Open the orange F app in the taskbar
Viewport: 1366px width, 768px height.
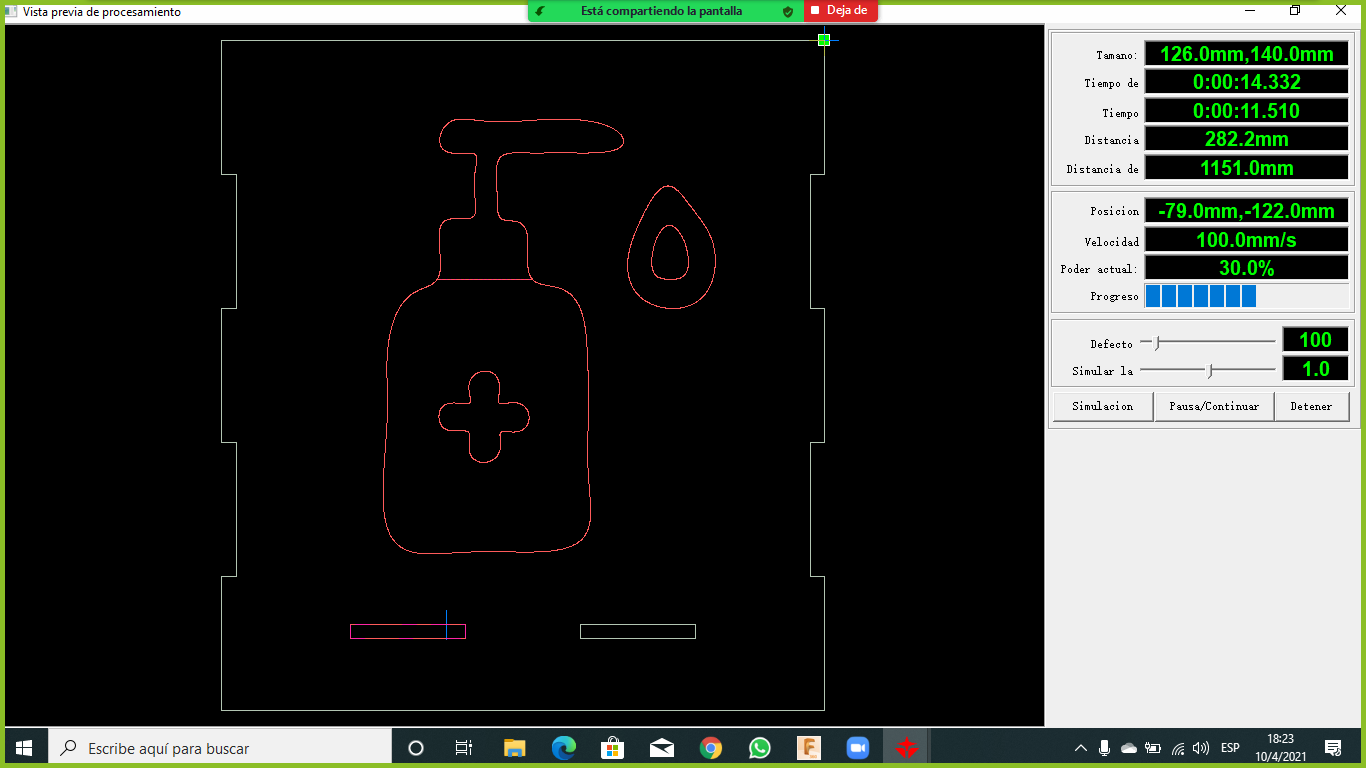[x=809, y=748]
